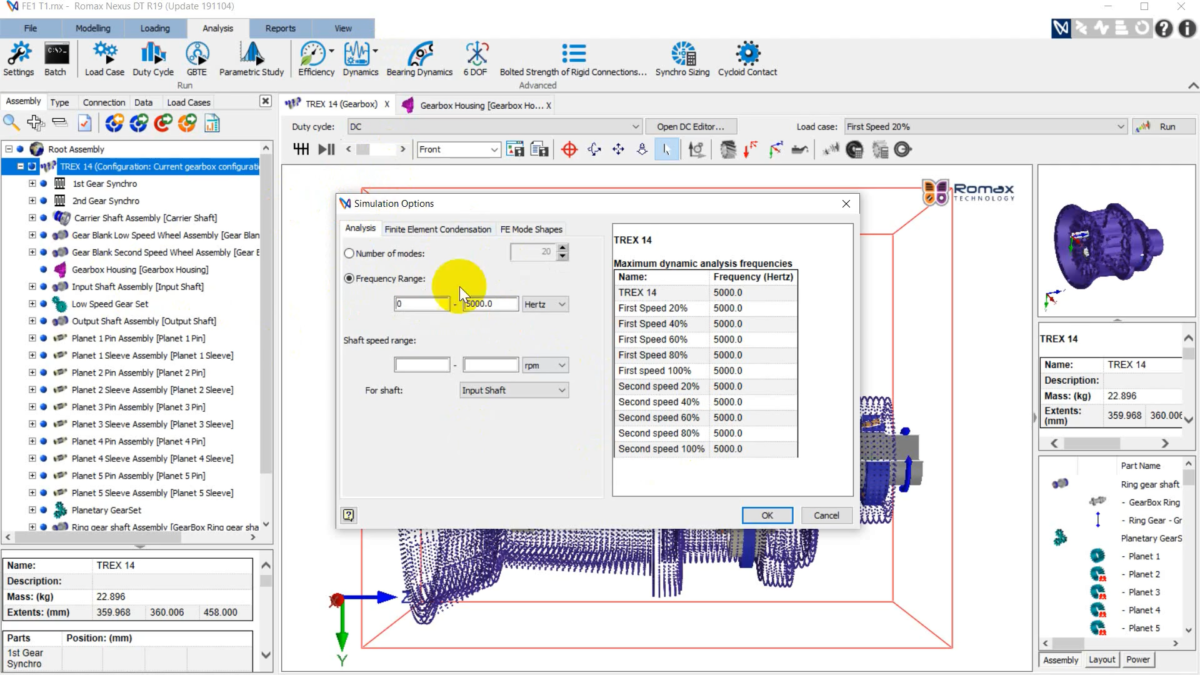Open the Batch run tool
The height and width of the screenshot is (675, 1200).
[56, 59]
